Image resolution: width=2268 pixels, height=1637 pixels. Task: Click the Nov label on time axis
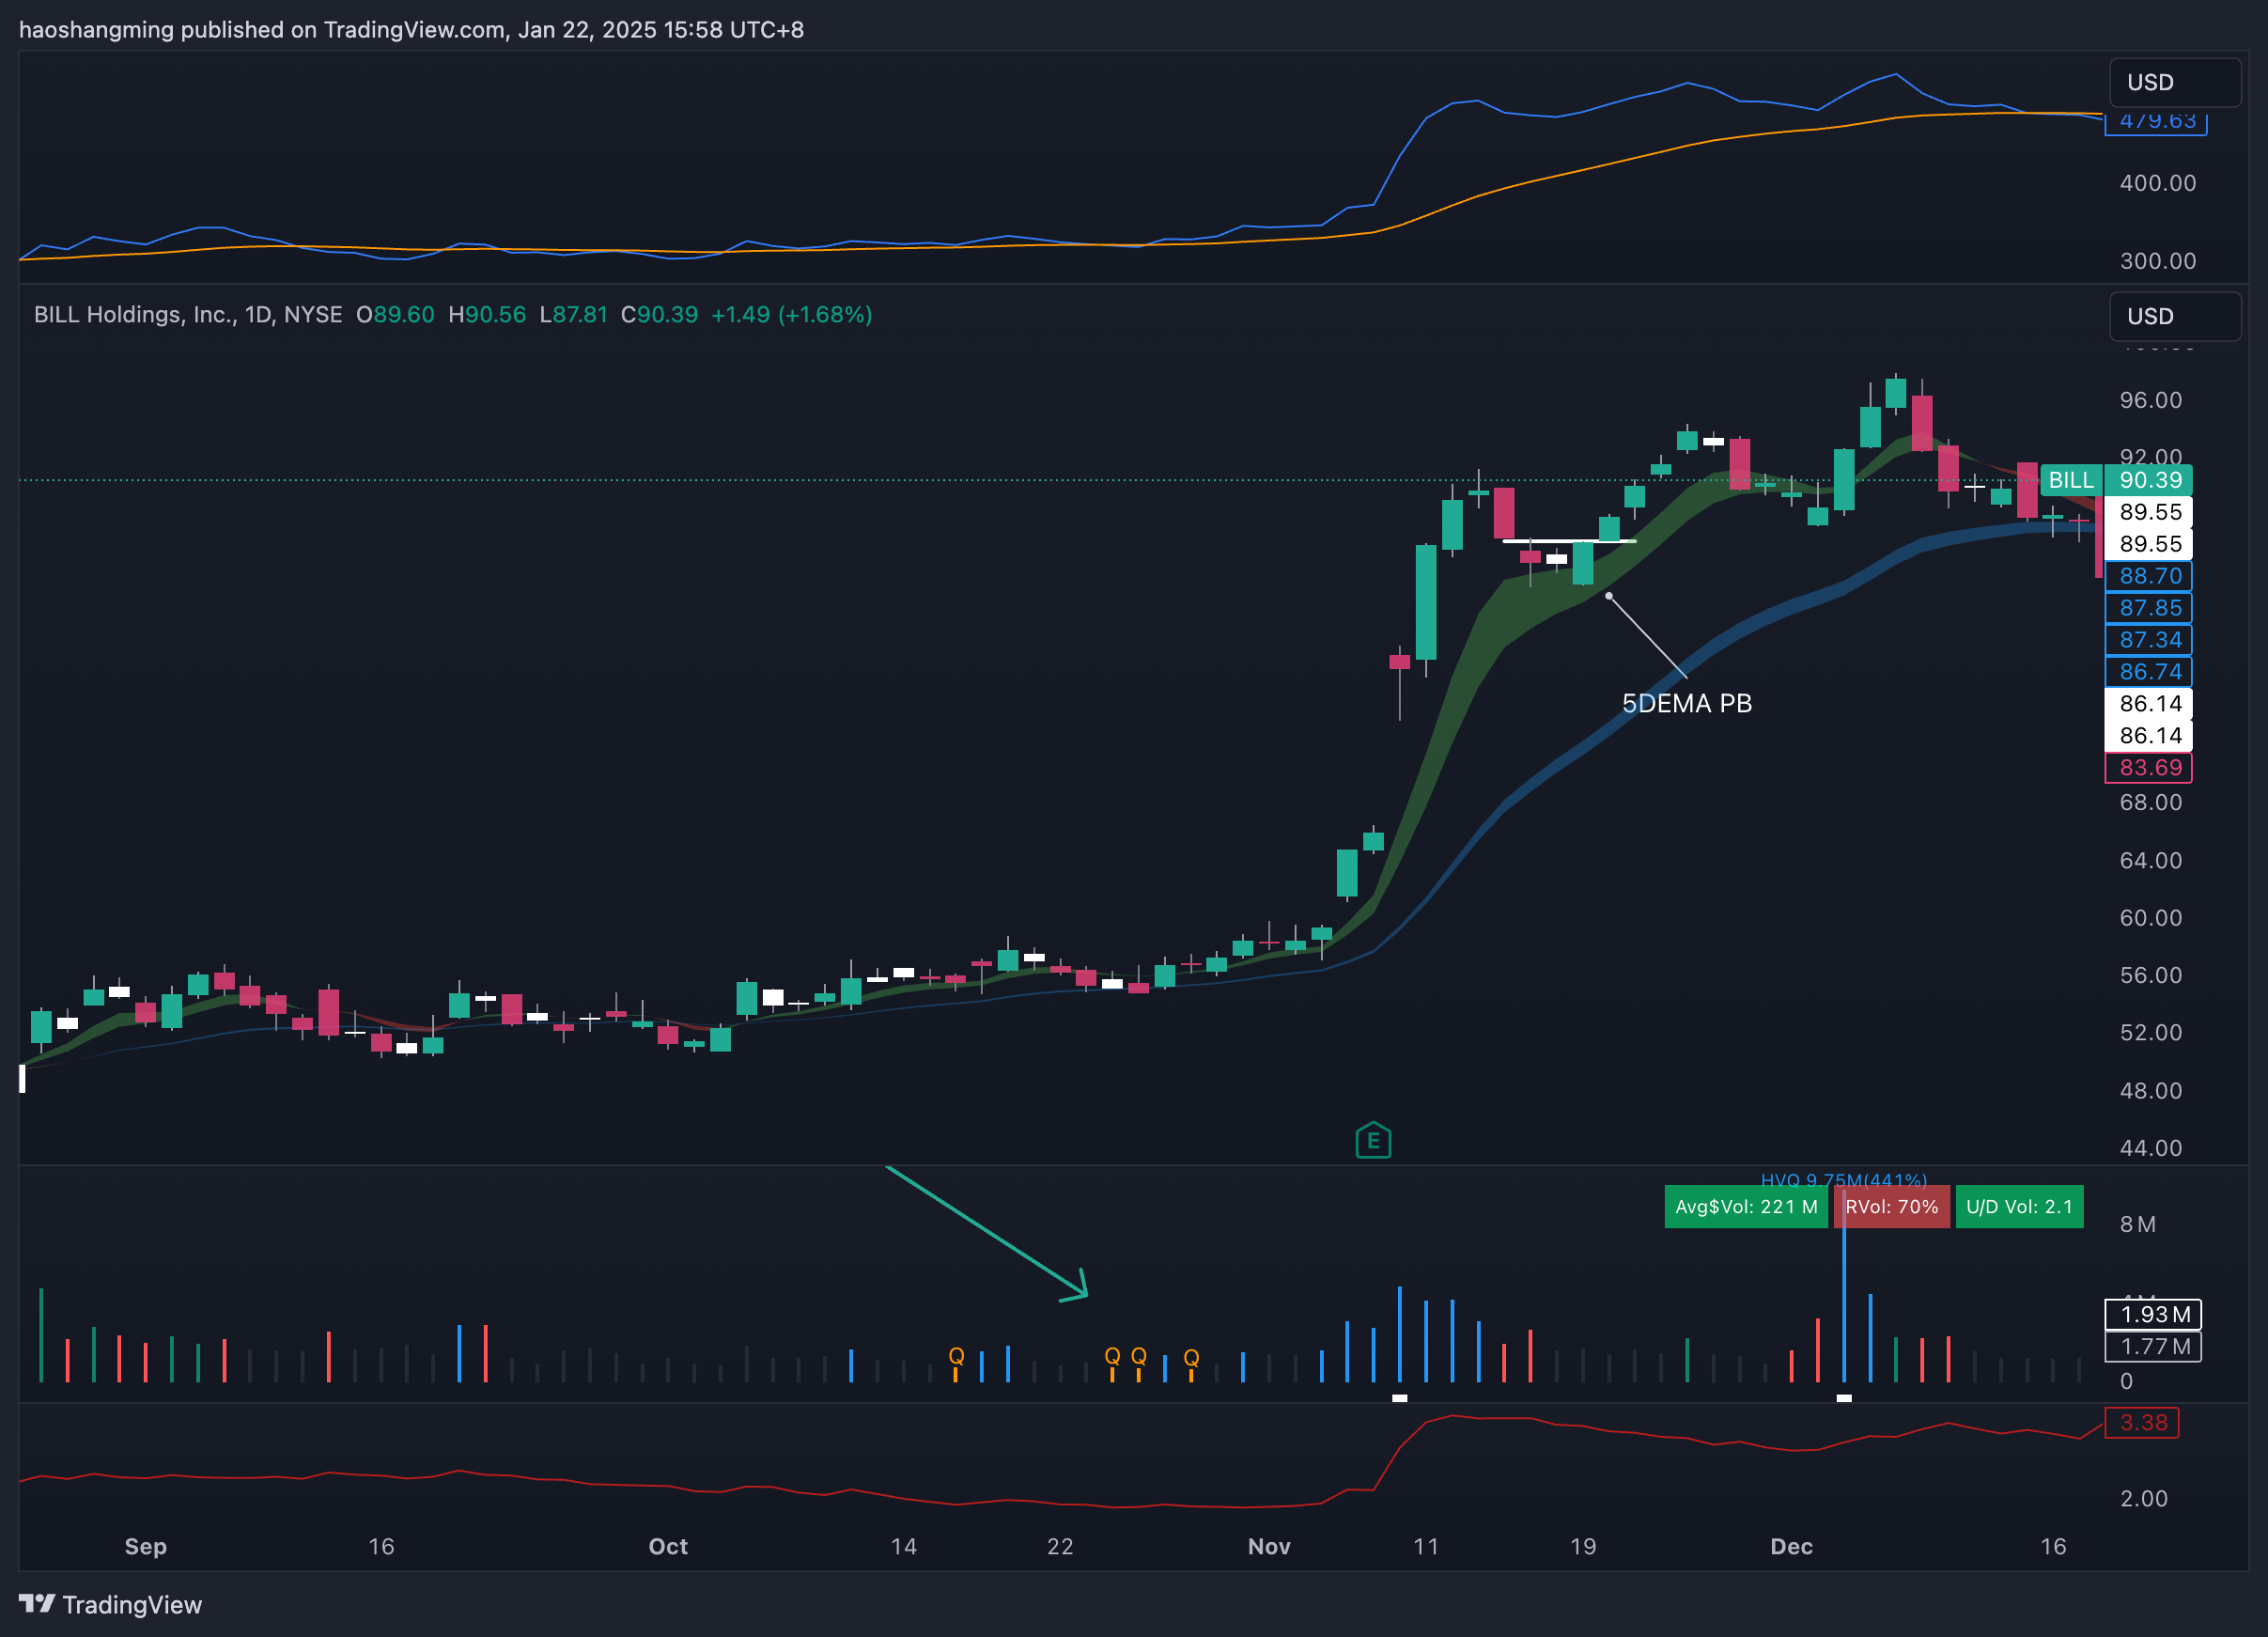click(1268, 1546)
